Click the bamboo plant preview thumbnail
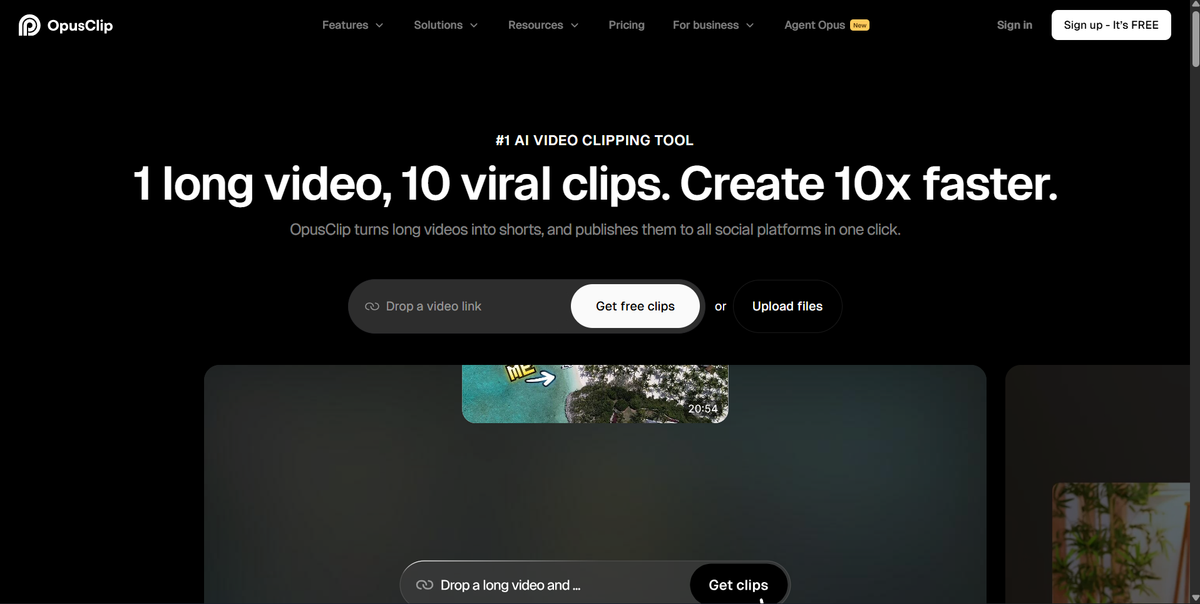The width and height of the screenshot is (1200, 604). point(1119,543)
